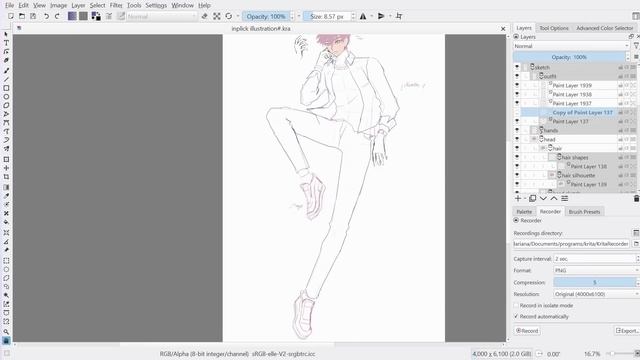
Task: Click the Open file folder icon
Action: tap(22, 16)
